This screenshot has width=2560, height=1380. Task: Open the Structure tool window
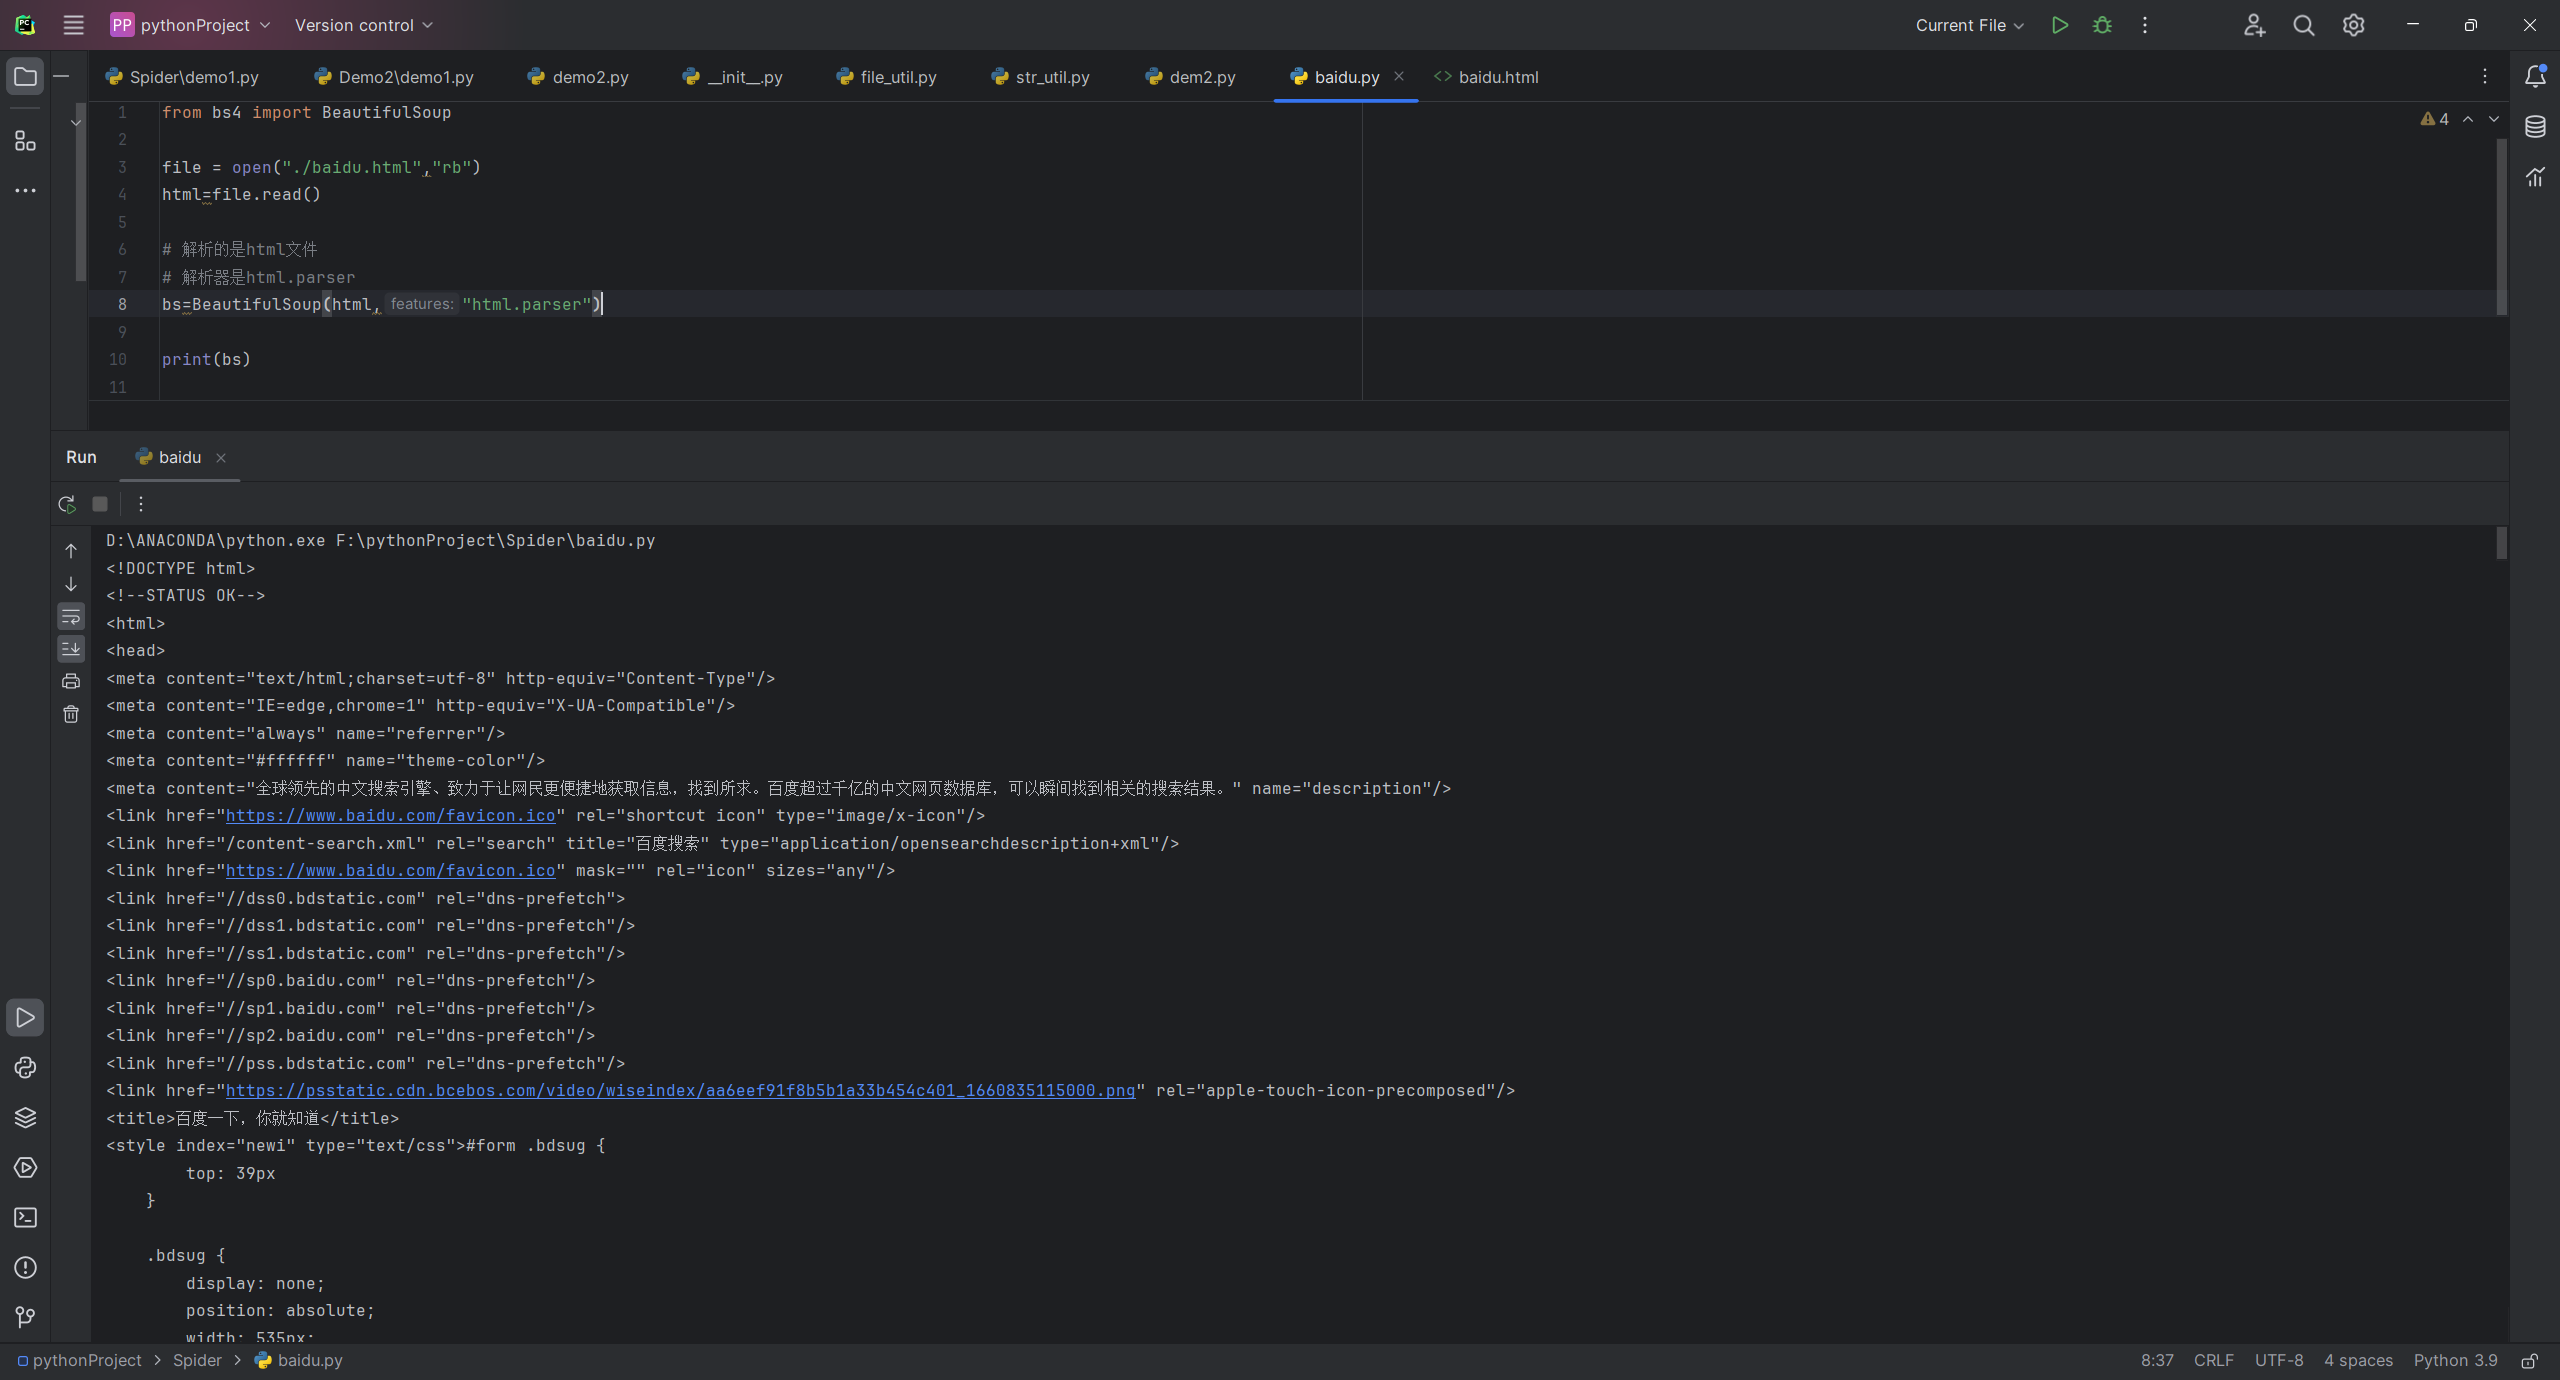coord(25,141)
